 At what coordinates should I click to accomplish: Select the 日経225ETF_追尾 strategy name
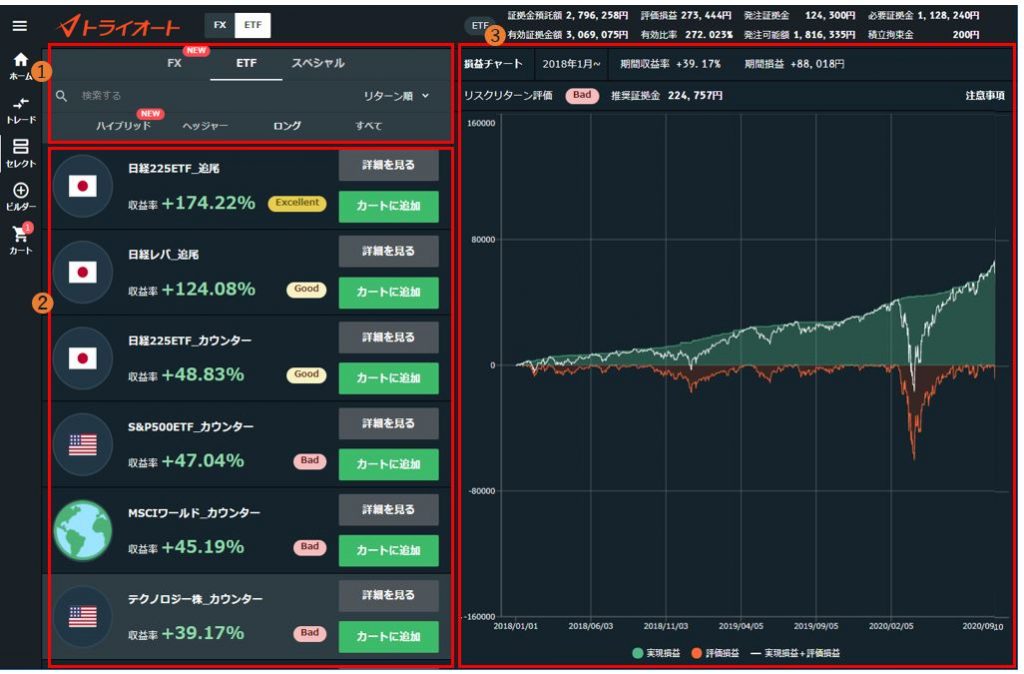click(x=174, y=168)
